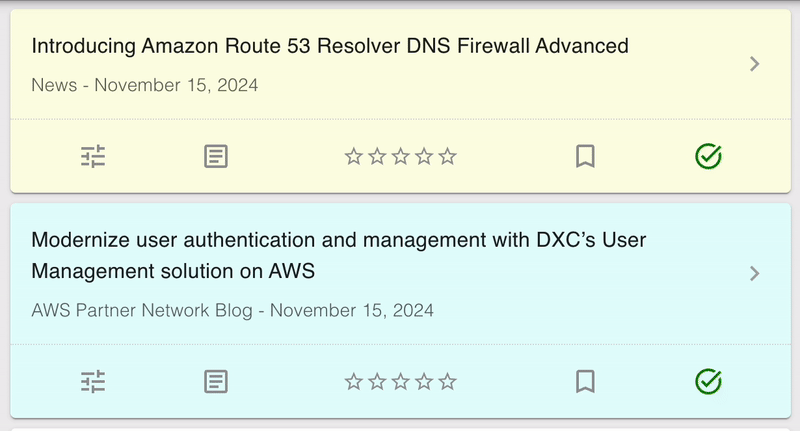This screenshot has width=800, height=431.
Task: Expand the Route 53 Resolver article chevron
Action: tap(755, 64)
